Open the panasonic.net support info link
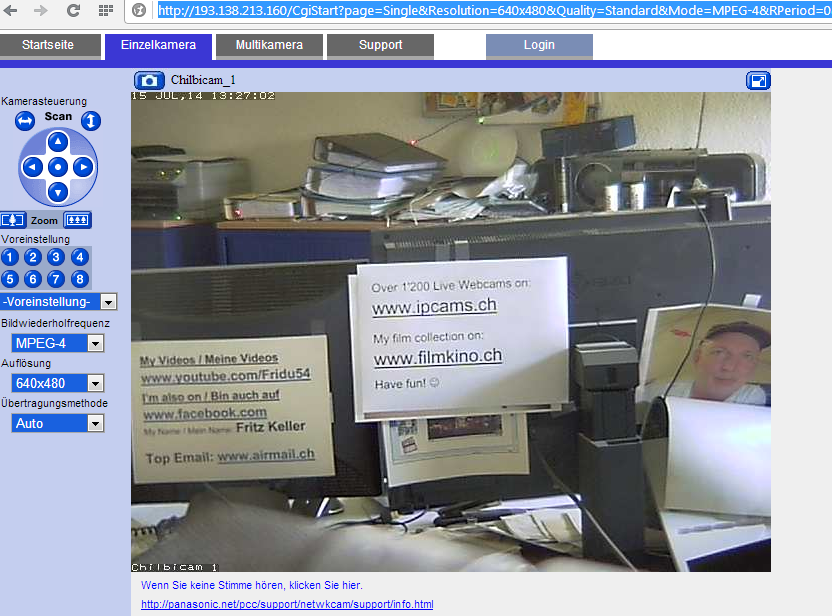 coord(287,604)
